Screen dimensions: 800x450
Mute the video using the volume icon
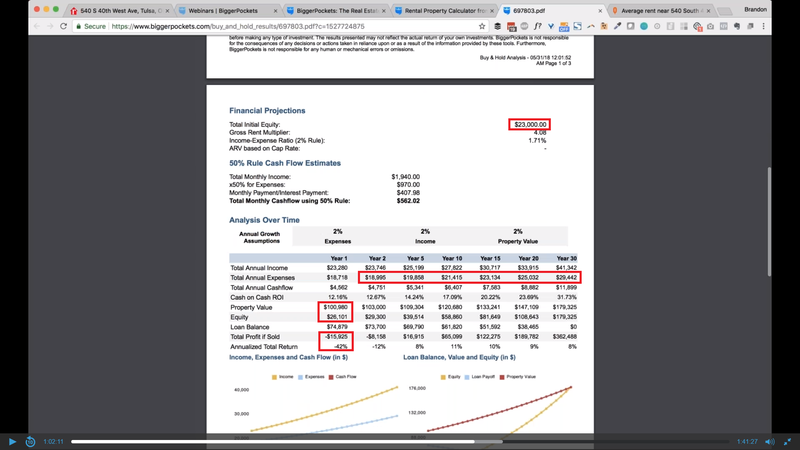pyautogui.click(x=769, y=442)
